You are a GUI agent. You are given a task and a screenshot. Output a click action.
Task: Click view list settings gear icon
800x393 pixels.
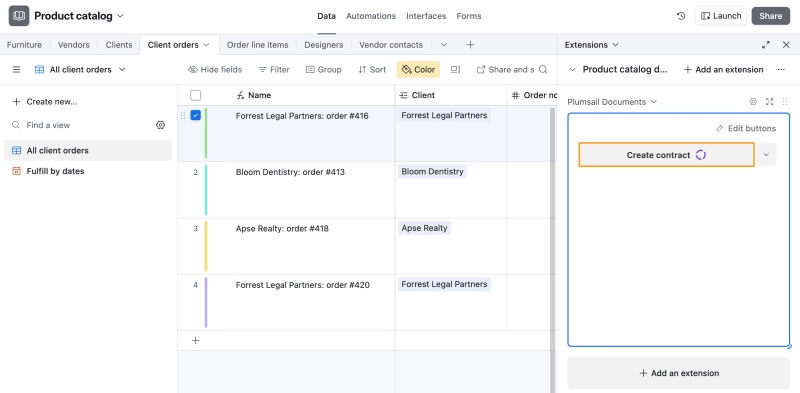(x=160, y=125)
